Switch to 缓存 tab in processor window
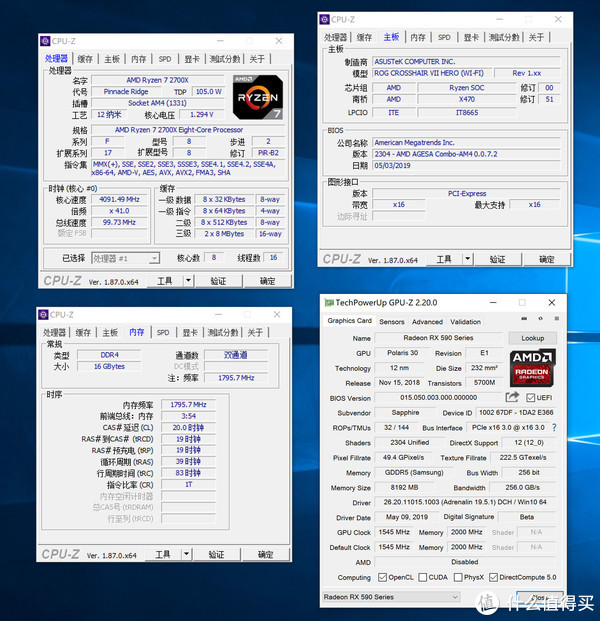 point(85,59)
